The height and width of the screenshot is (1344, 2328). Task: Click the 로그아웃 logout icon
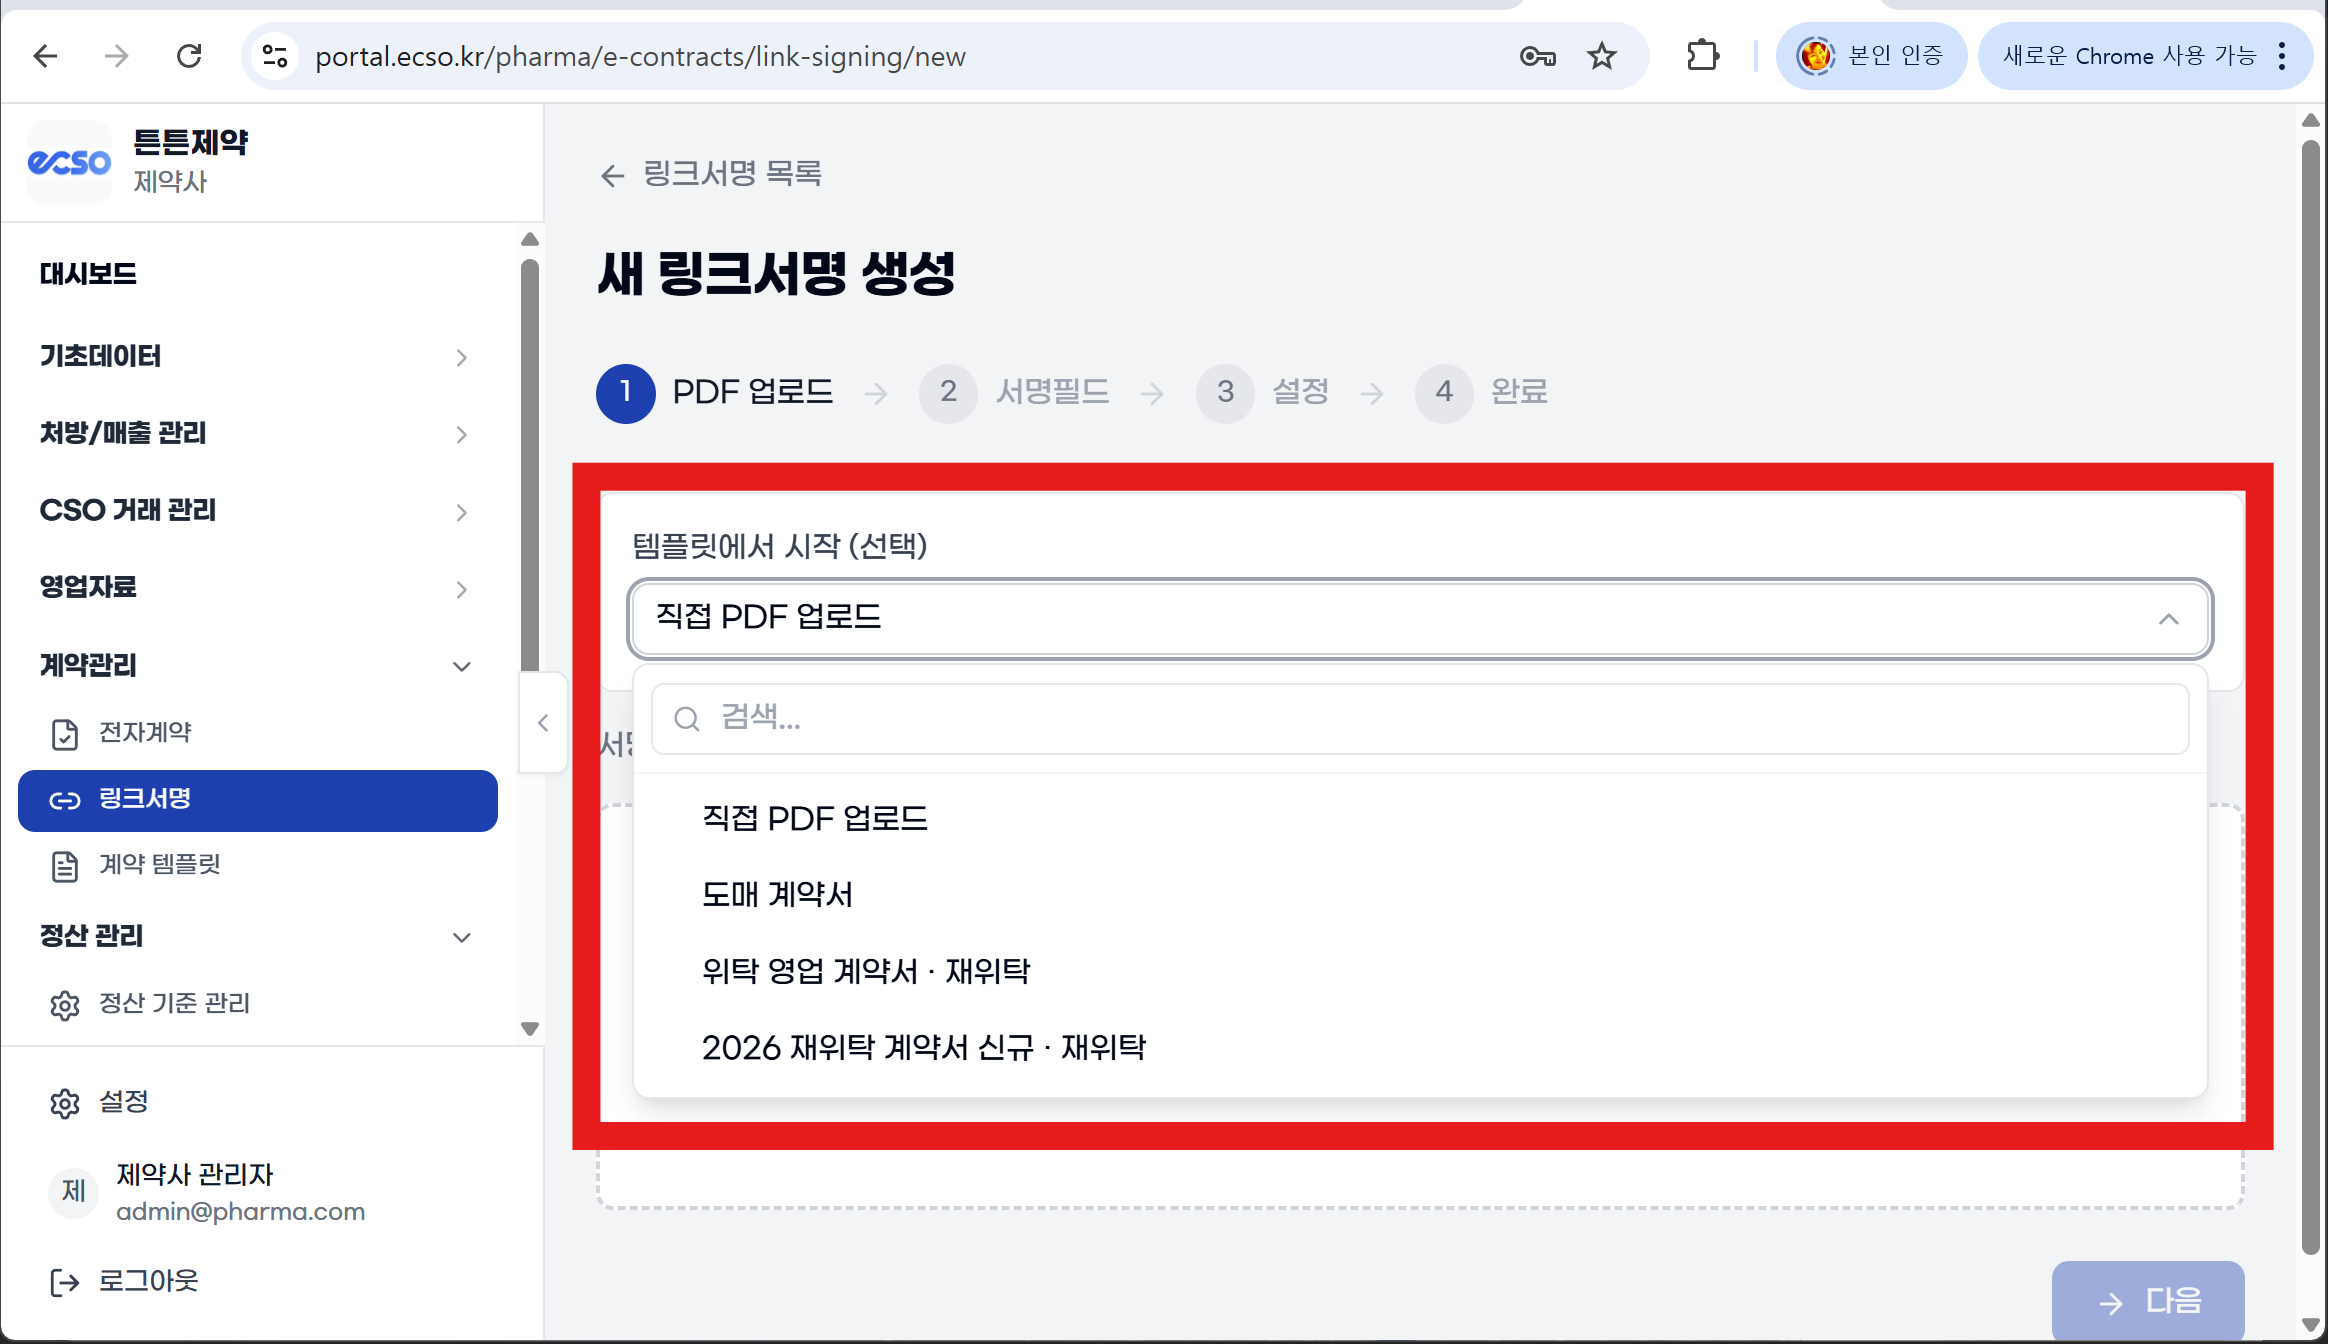(65, 1282)
